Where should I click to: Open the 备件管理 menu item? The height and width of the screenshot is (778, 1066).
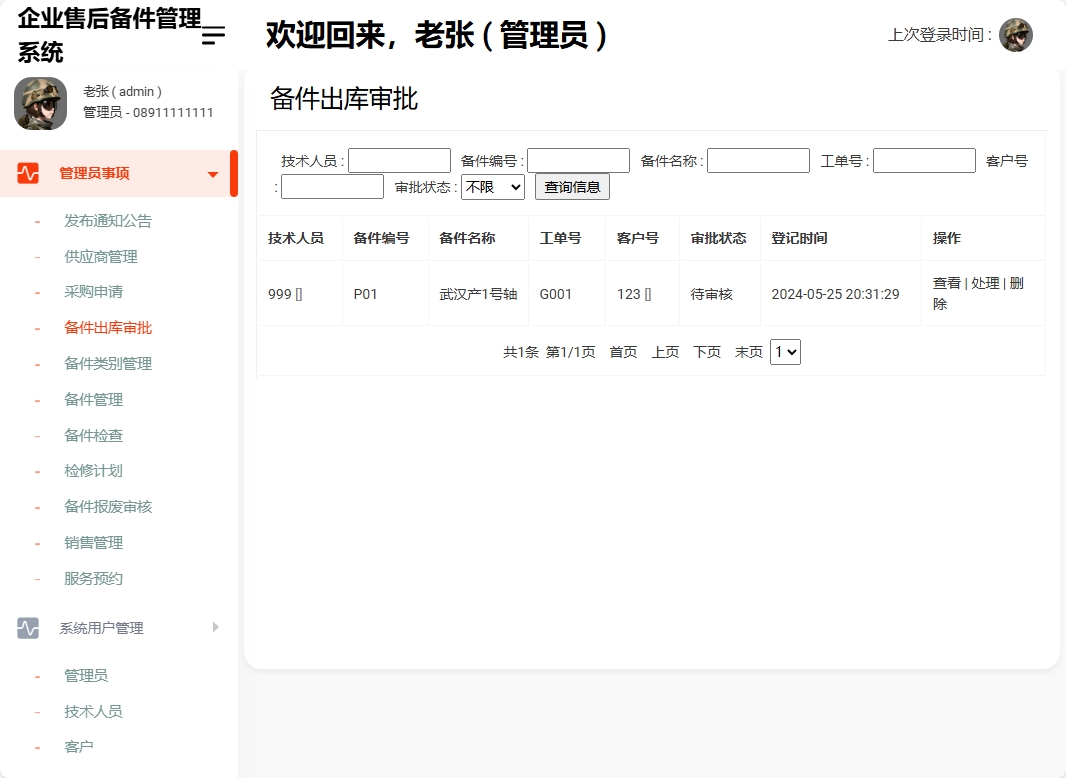(94, 399)
